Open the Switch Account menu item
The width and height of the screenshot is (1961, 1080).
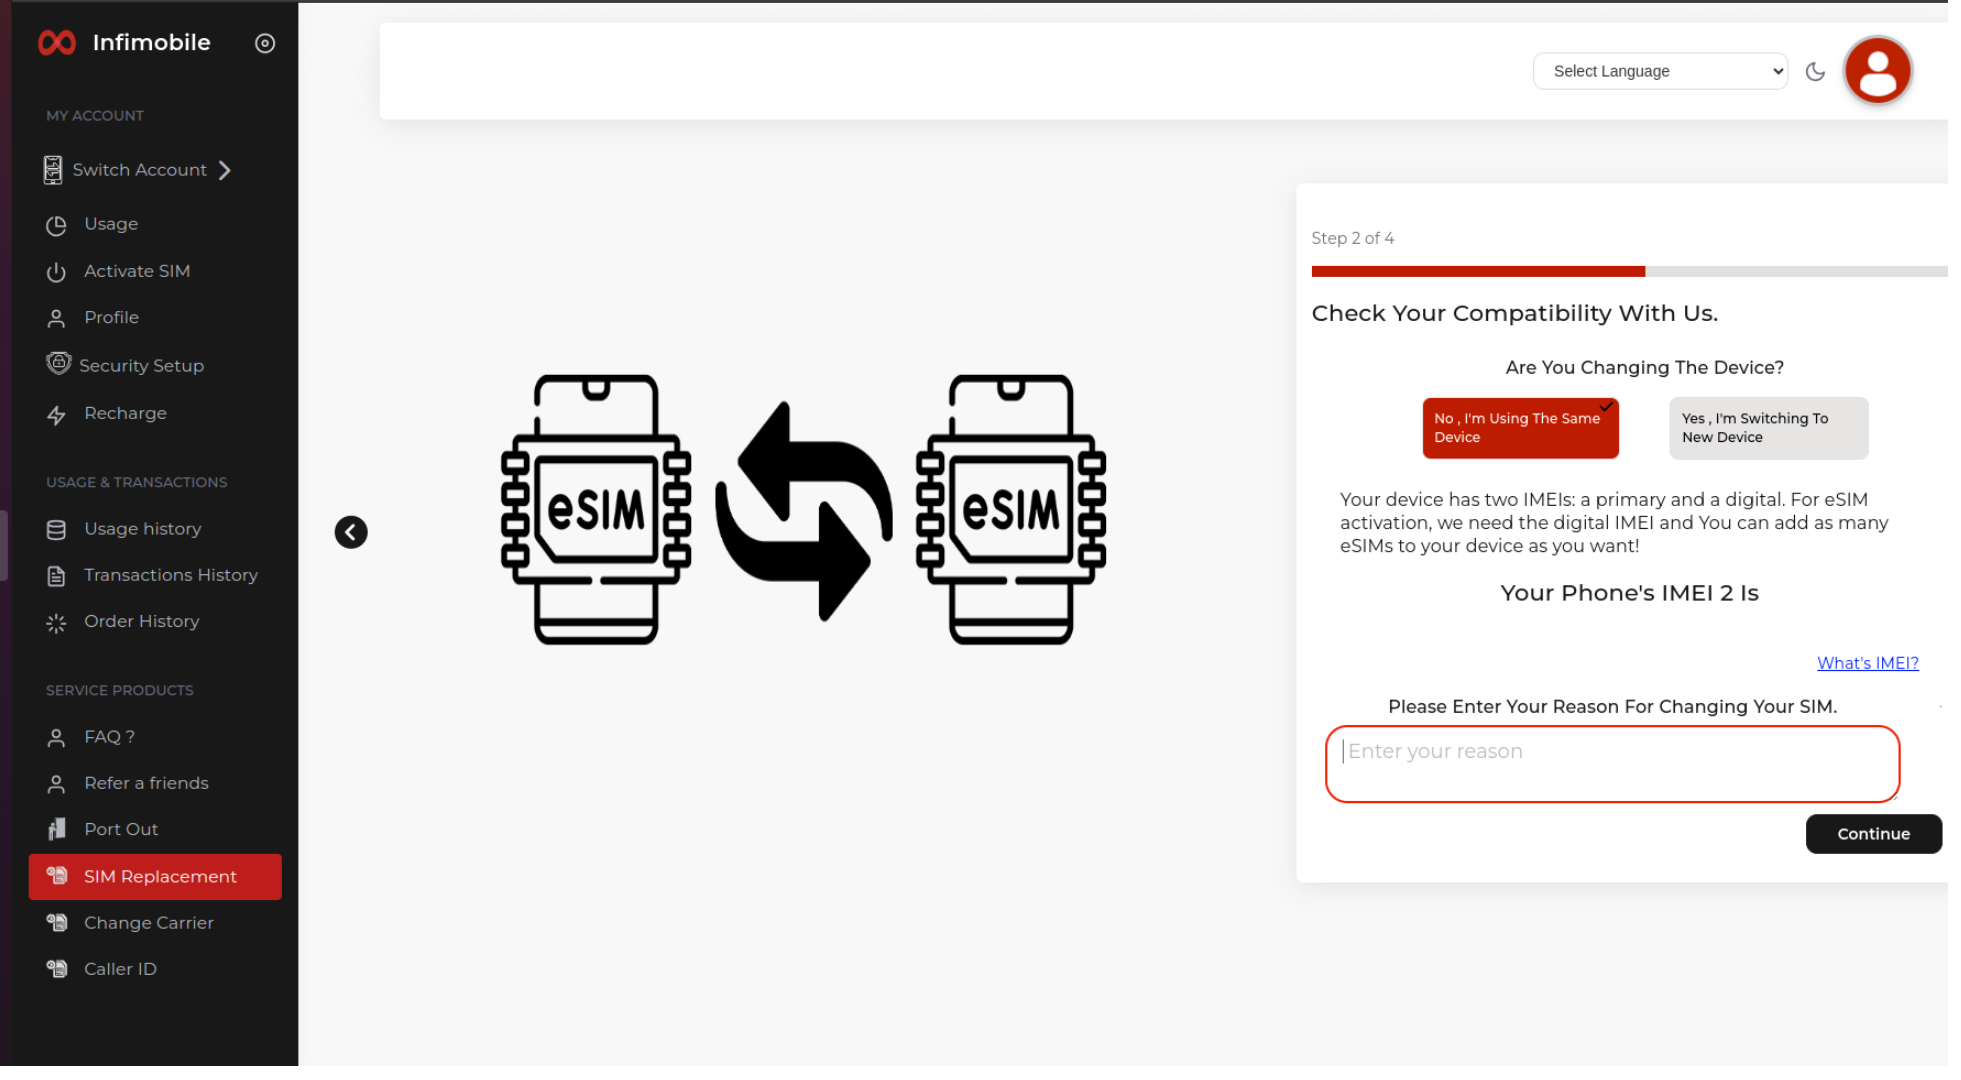click(139, 171)
